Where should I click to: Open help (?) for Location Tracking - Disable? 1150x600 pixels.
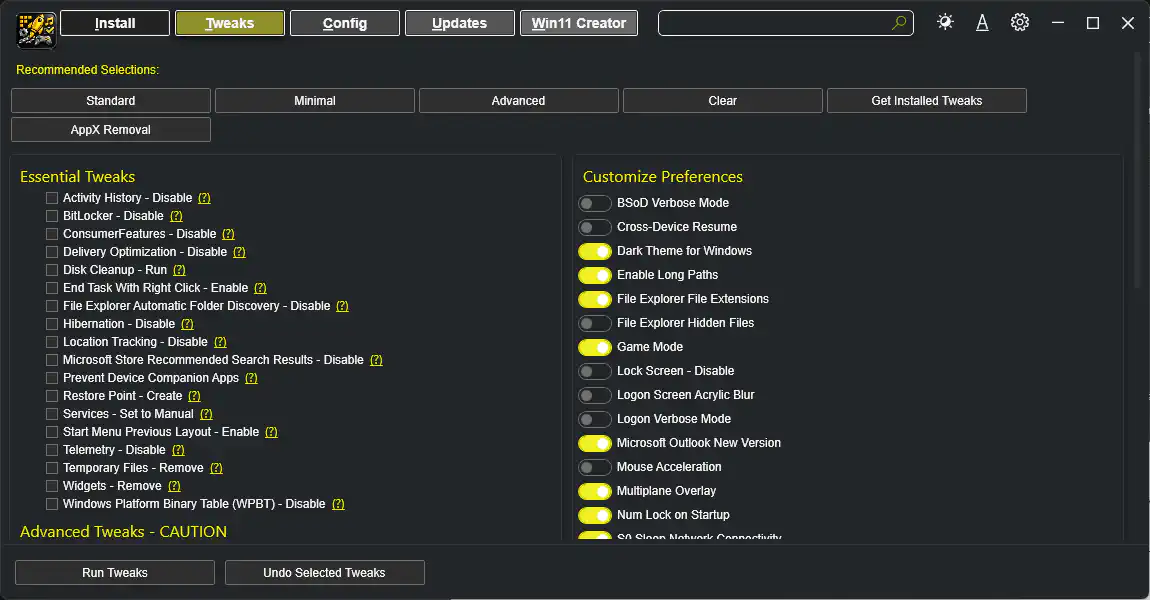(220, 342)
